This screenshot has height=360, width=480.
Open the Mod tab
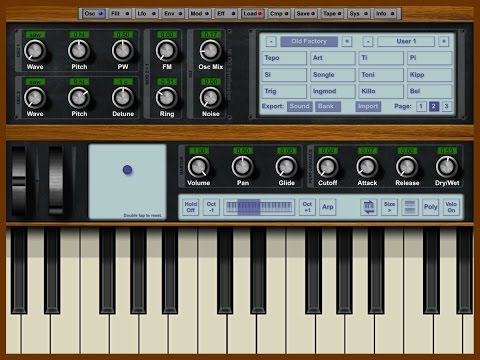pos(199,14)
